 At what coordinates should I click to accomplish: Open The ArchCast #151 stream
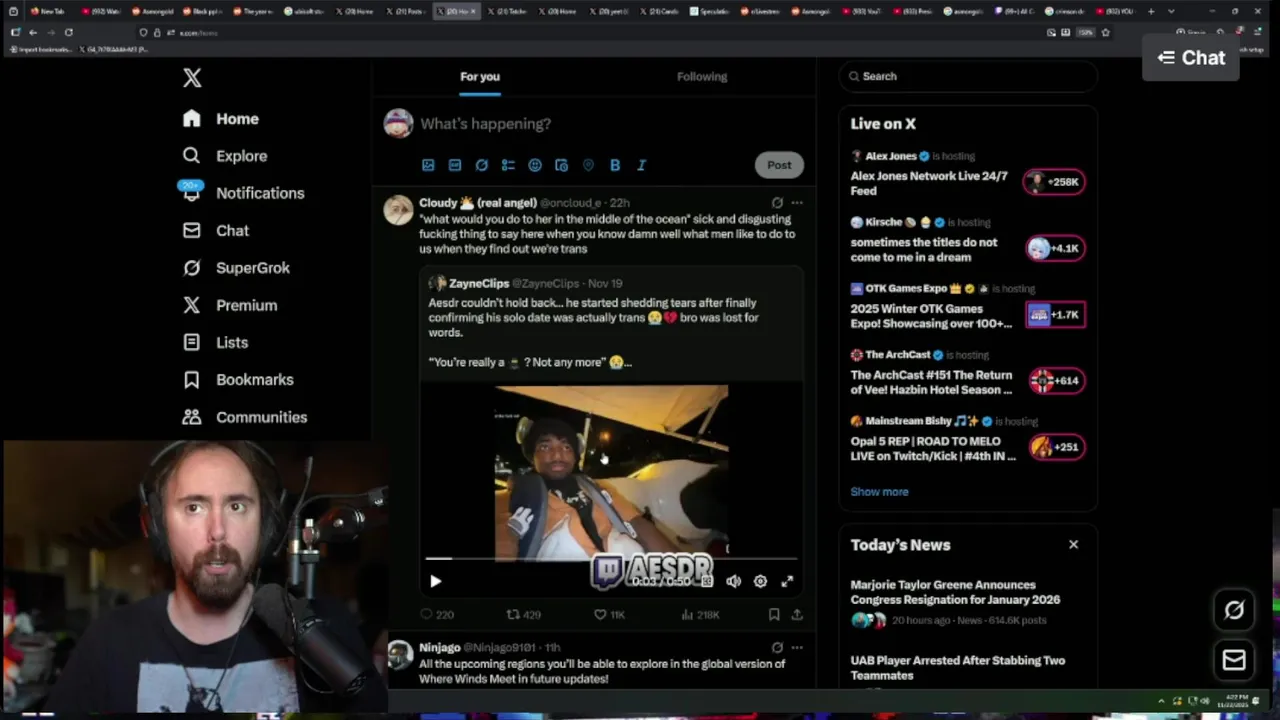pyautogui.click(x=932, y=382)
